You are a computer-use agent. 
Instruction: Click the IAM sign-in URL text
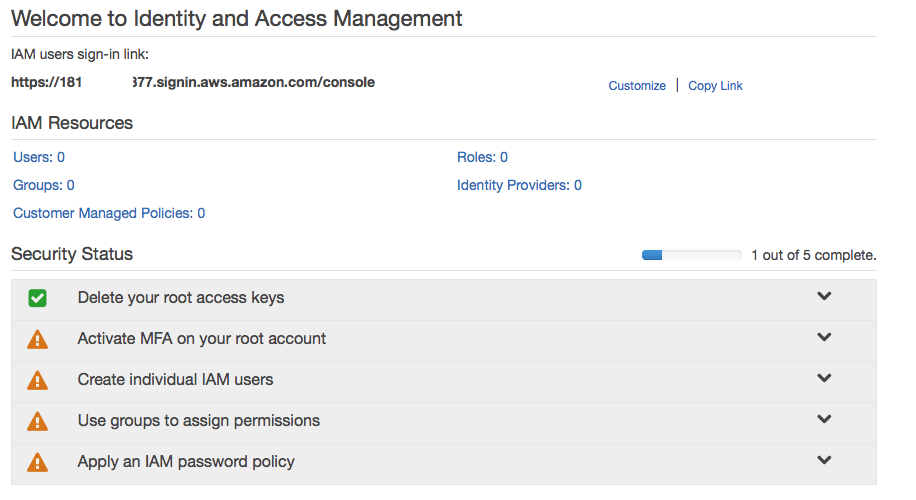click(193, 82)
